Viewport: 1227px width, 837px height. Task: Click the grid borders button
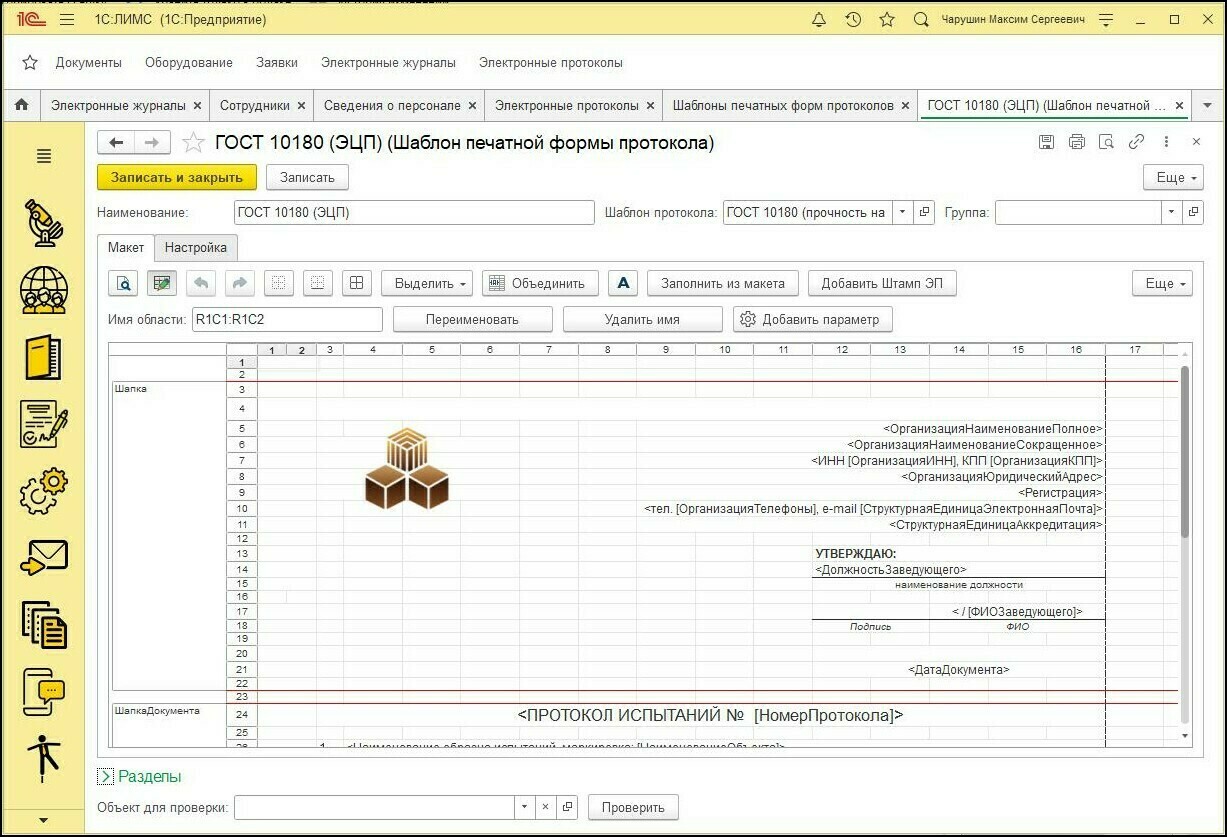(x=357, y=283)
